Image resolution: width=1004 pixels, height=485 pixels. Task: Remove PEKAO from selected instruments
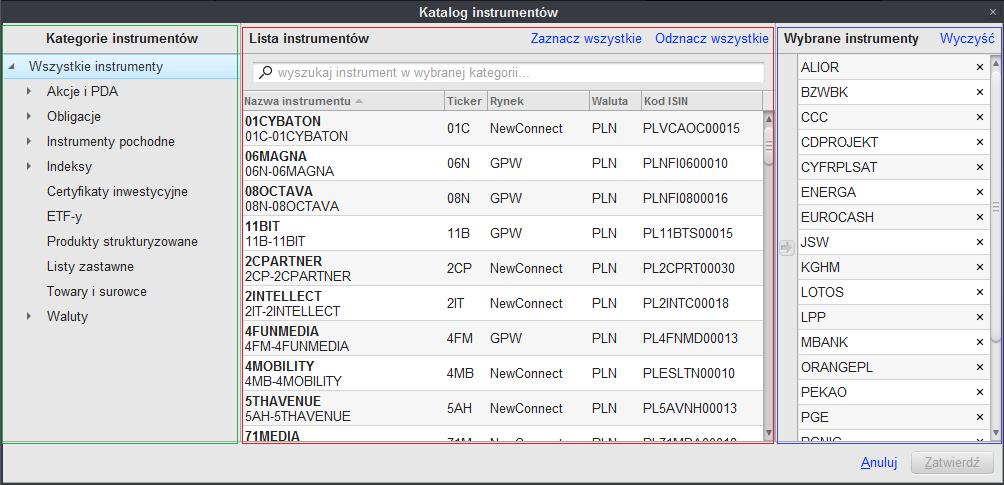tap(979, 392)
